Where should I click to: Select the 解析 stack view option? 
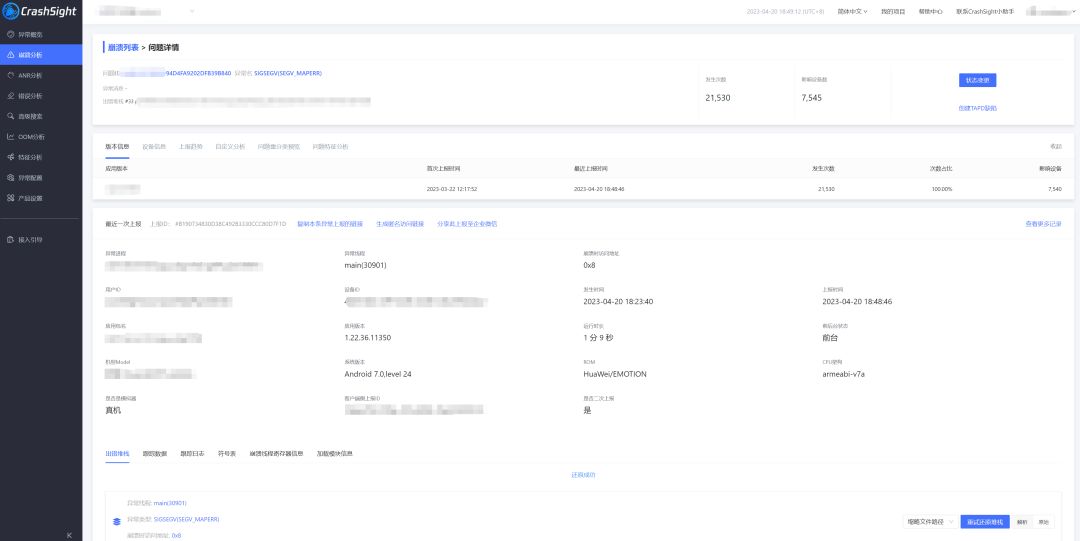(x=1021, y=522)
